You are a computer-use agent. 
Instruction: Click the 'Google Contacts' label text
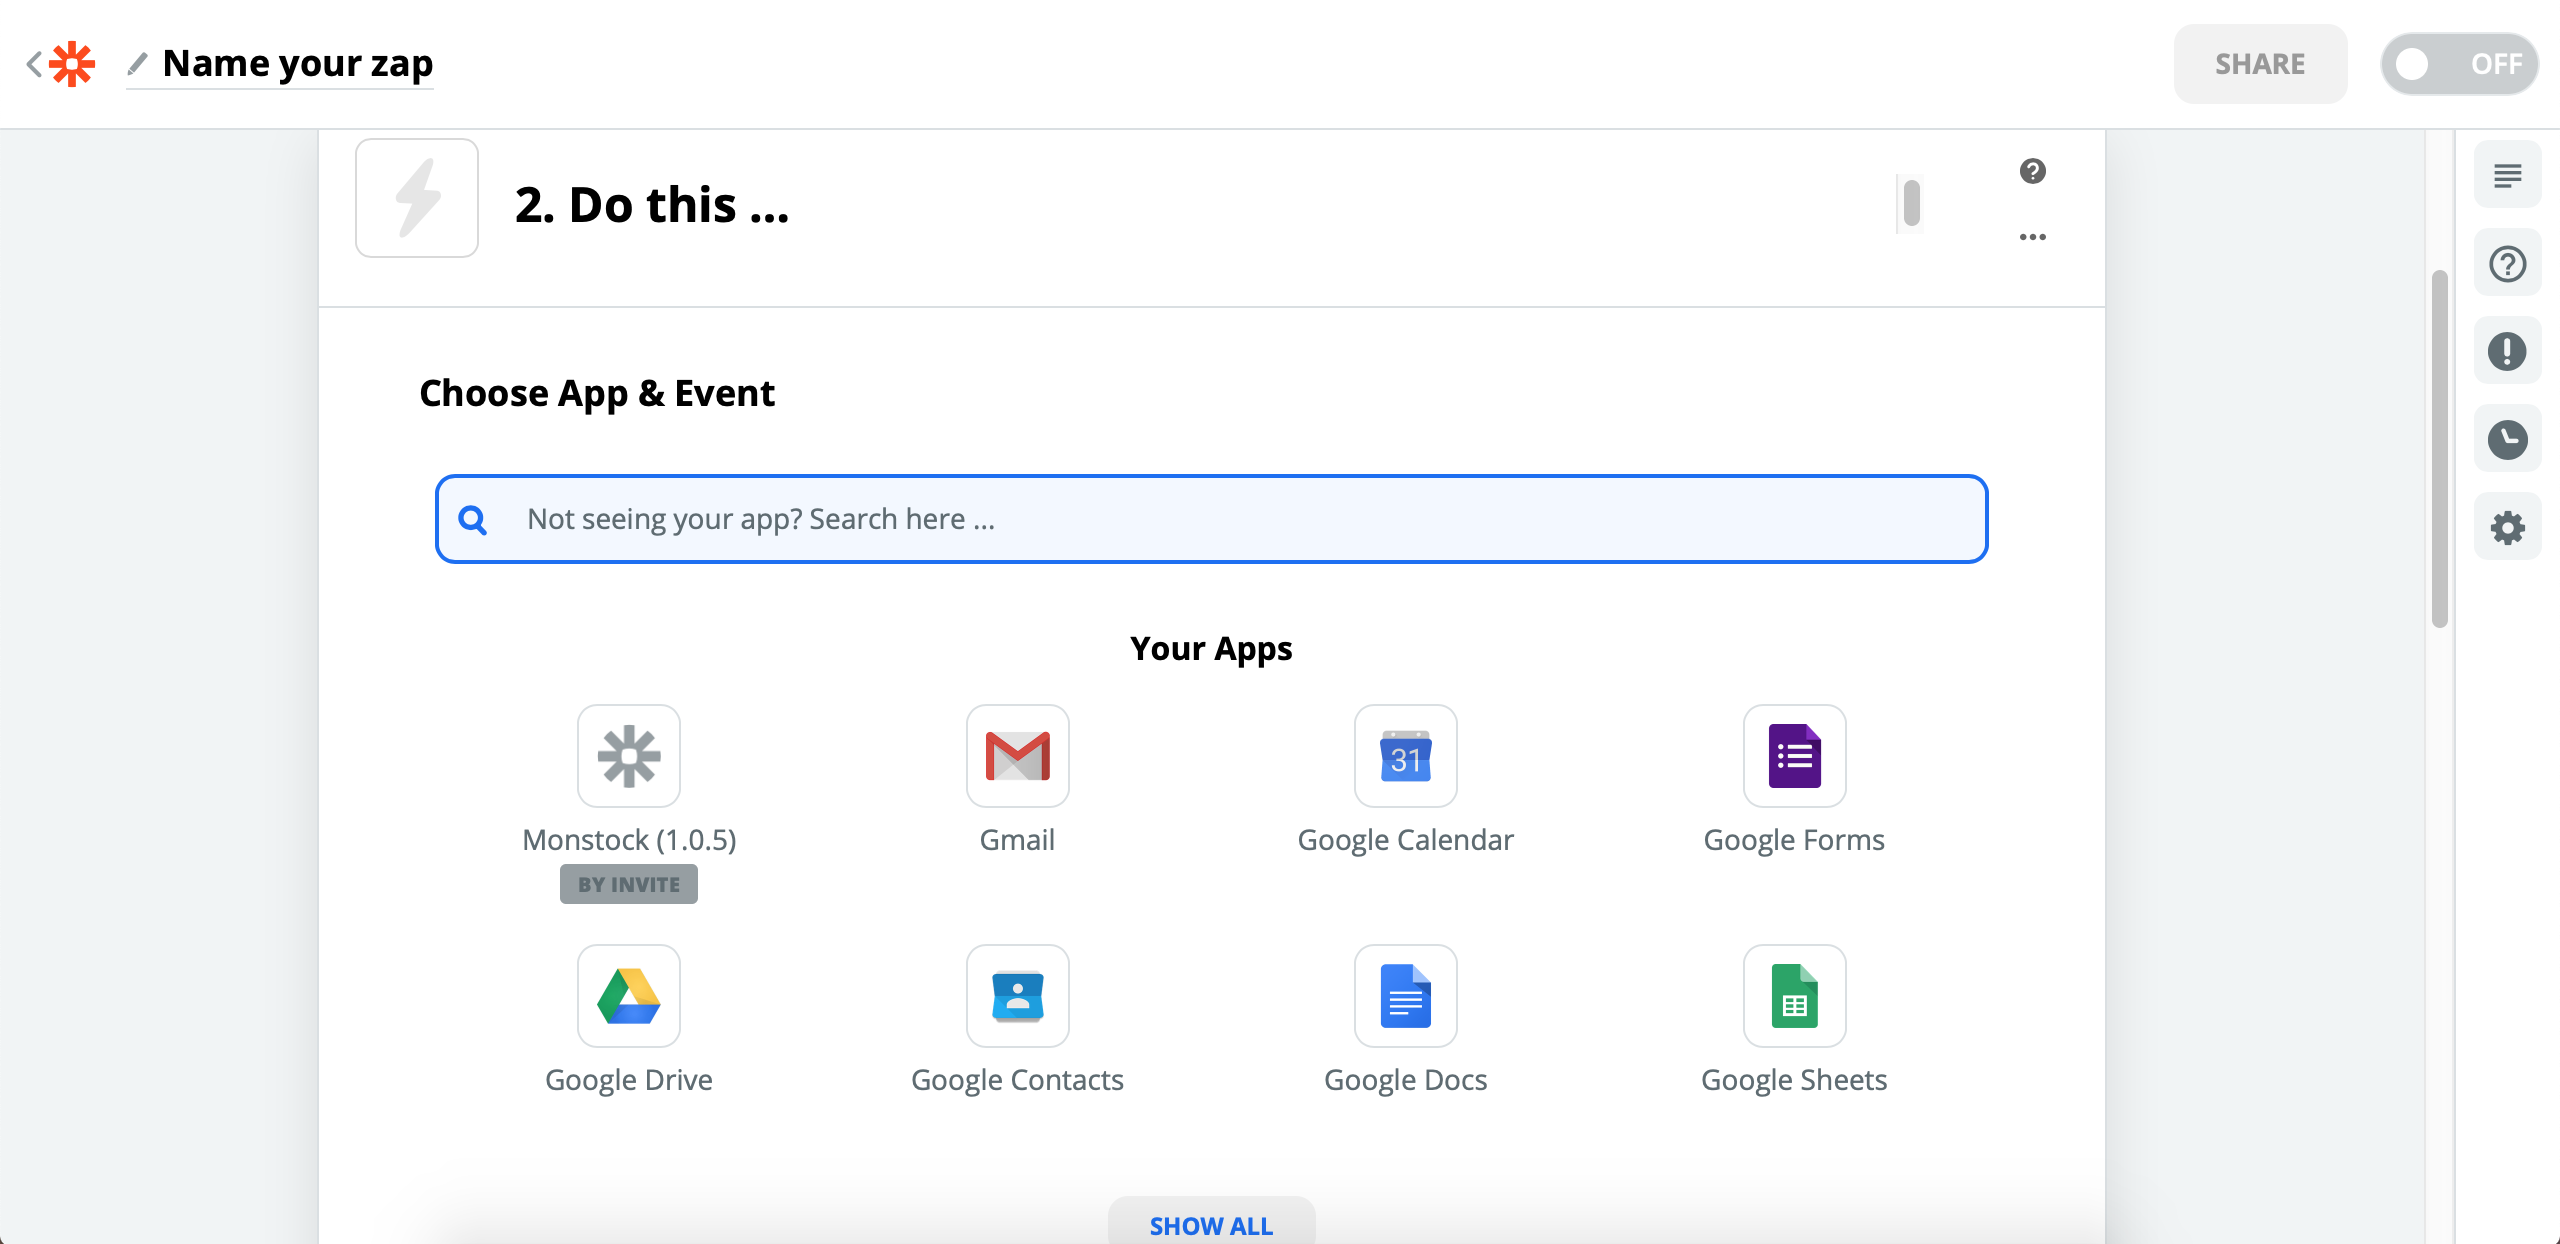1018,1080
